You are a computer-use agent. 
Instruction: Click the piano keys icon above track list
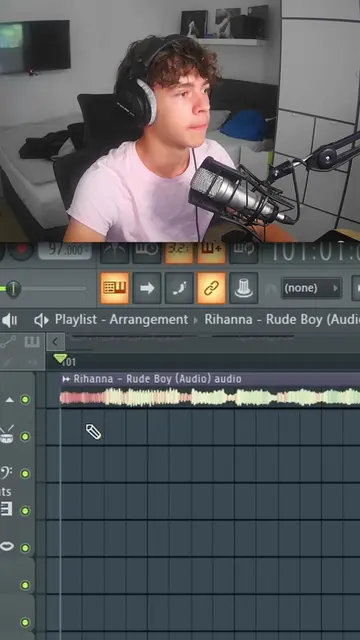[x=32, y=342]
